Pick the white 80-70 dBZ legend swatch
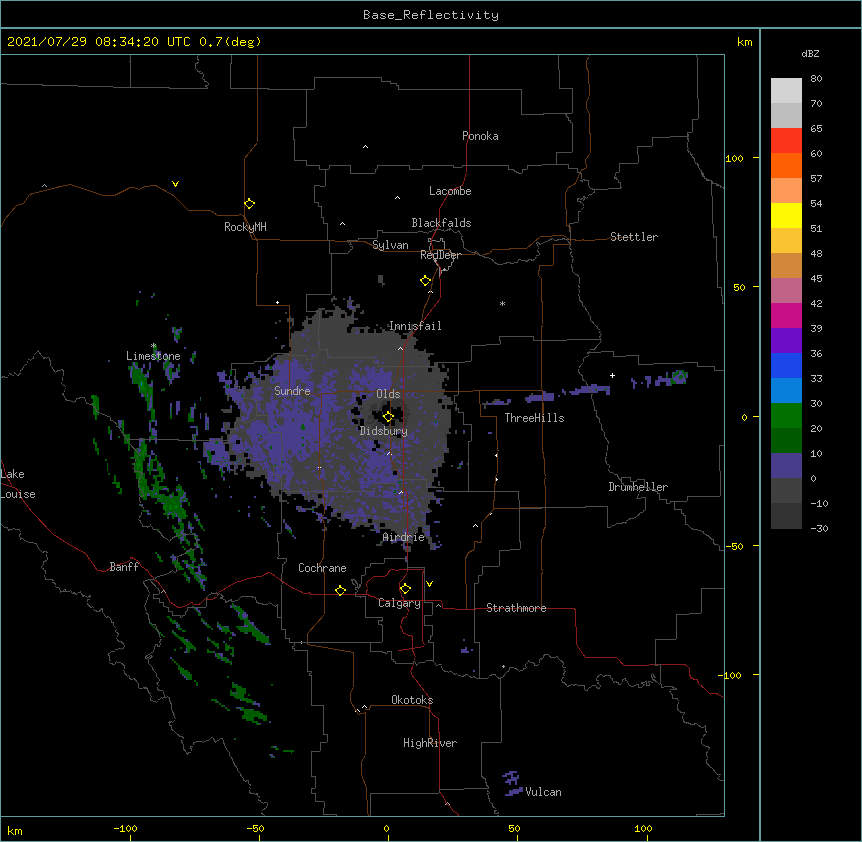862x842 pixels. point(786,91)
